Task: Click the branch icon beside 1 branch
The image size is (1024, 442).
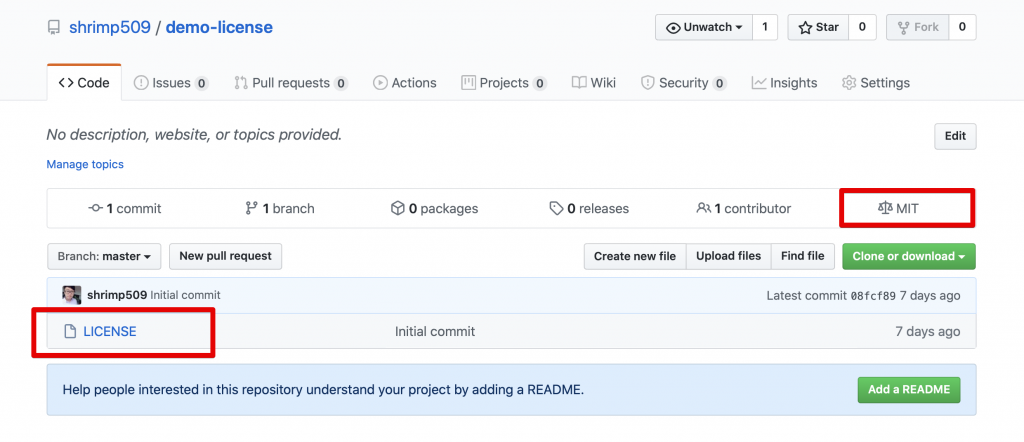Action: coord(251,208)
